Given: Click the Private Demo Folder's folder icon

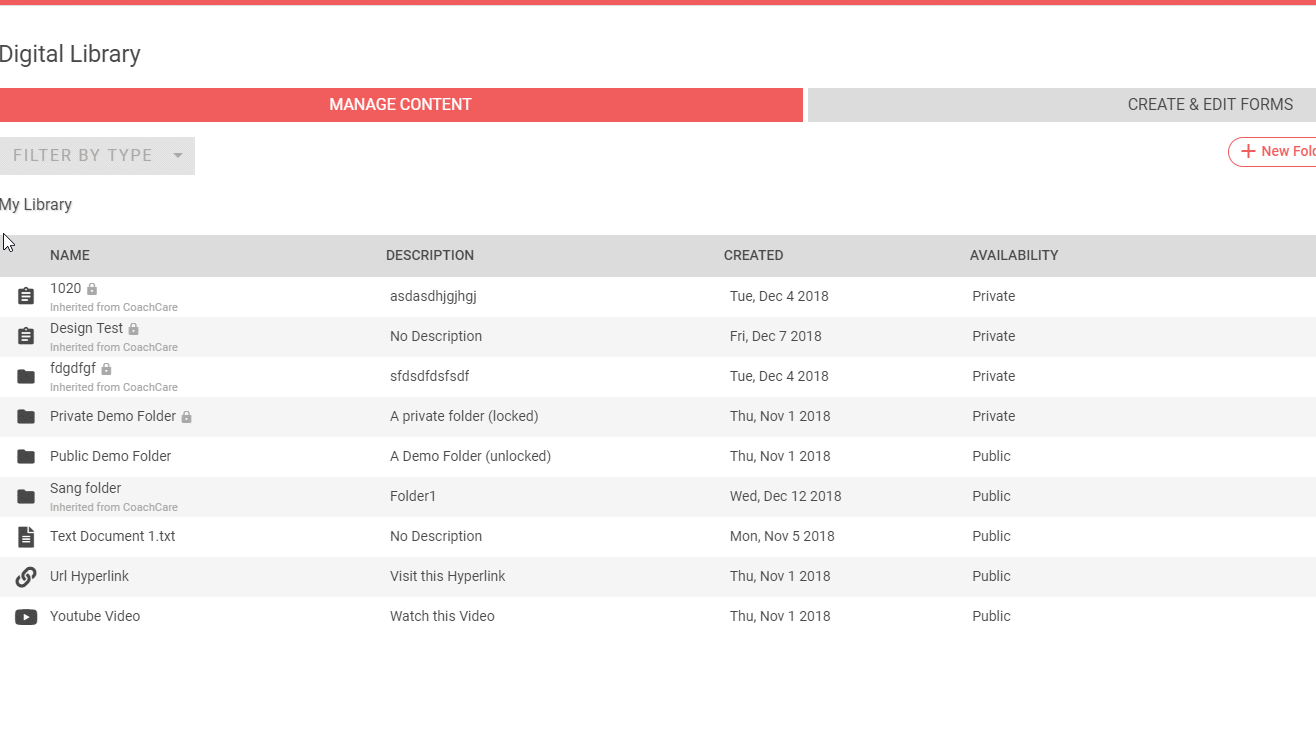Looking at the screenshot, I should click(x=26, y=416).
